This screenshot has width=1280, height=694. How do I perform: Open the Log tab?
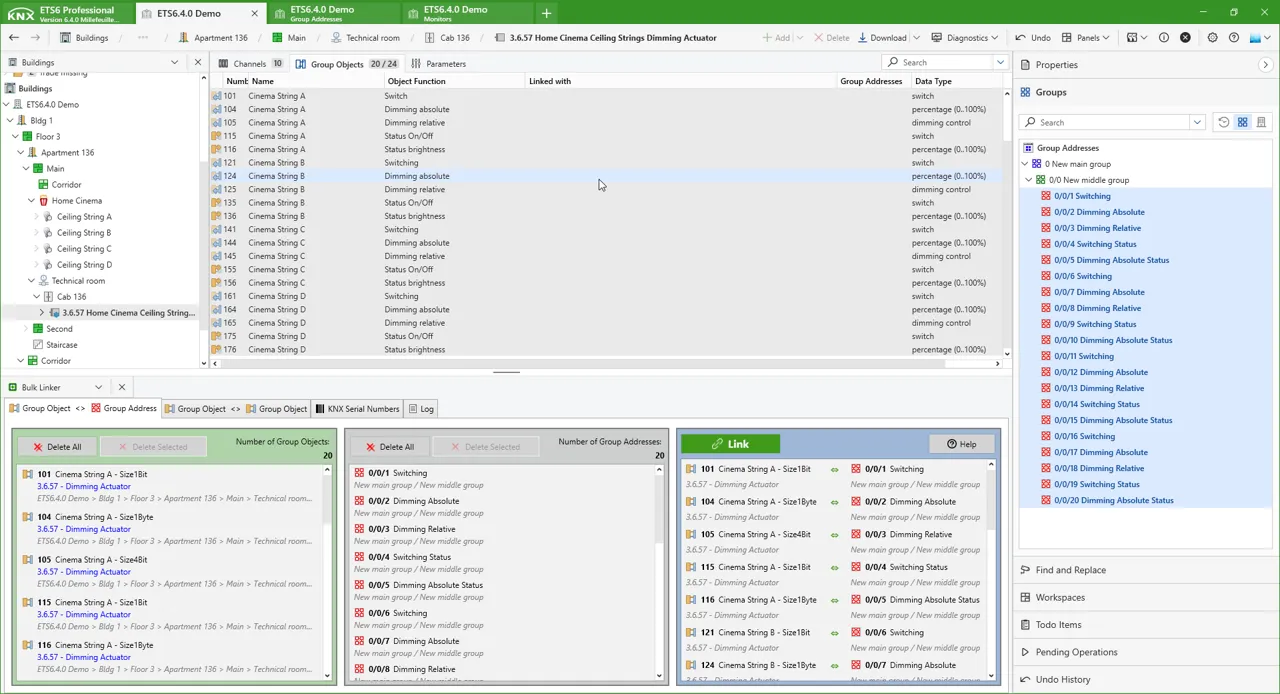click(420, 408)
